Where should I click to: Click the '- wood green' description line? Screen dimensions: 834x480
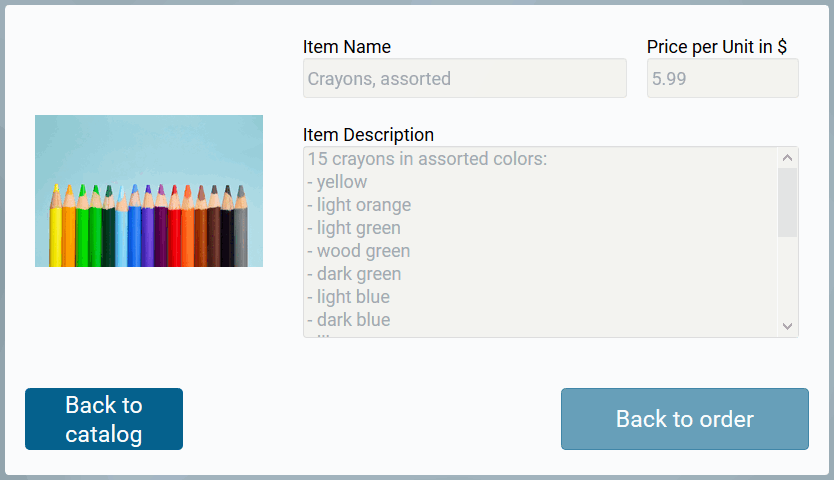click(x=358, y=251)
